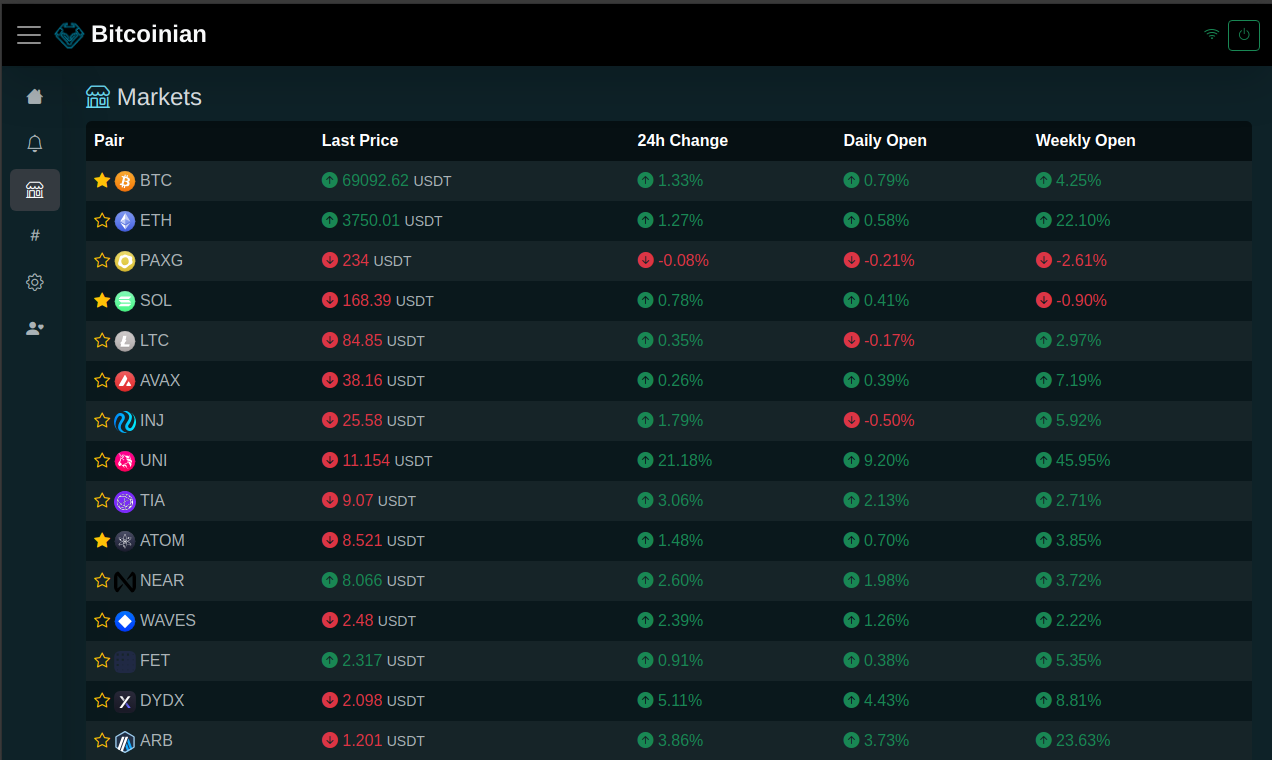This screenshot has width=1272, height=760.
Task: Unfavorite BTC with its star
Action: [x=102, y=180]
